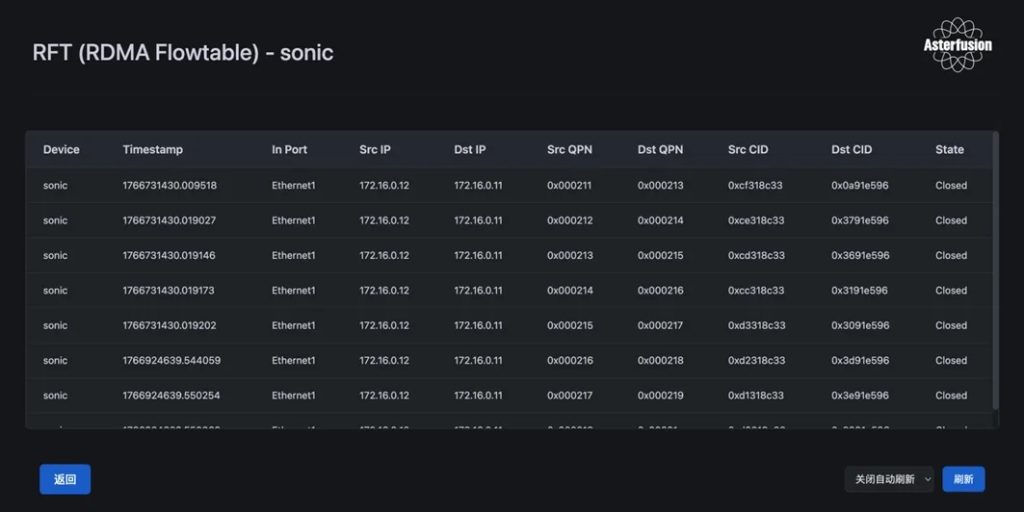
Task: Select row with timestamp 1766731430.019202
Action: (169, 325)
